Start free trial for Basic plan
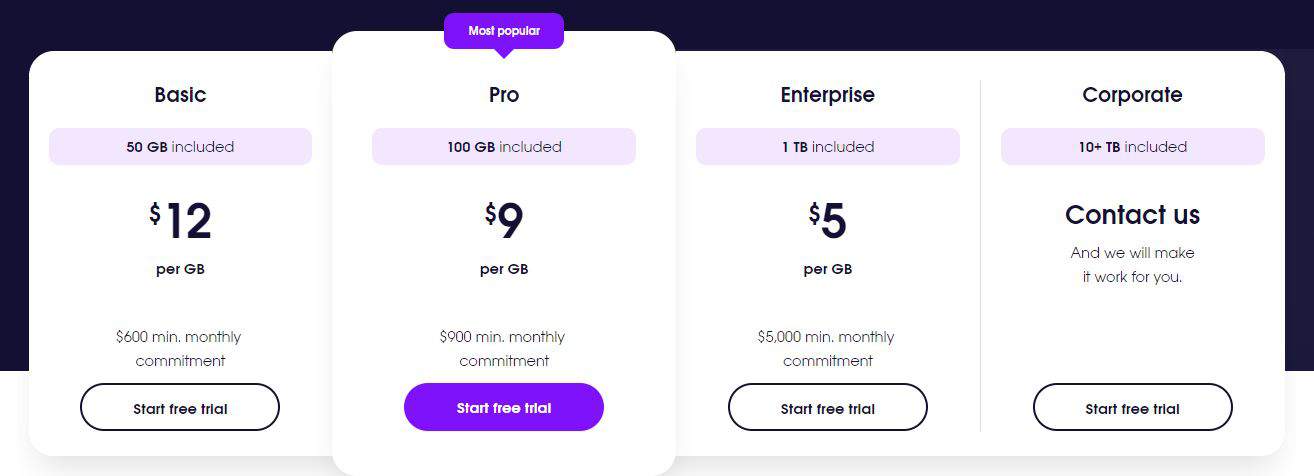Image resolution: width=1314 pixels, height=476 pixels. [180, 407]
